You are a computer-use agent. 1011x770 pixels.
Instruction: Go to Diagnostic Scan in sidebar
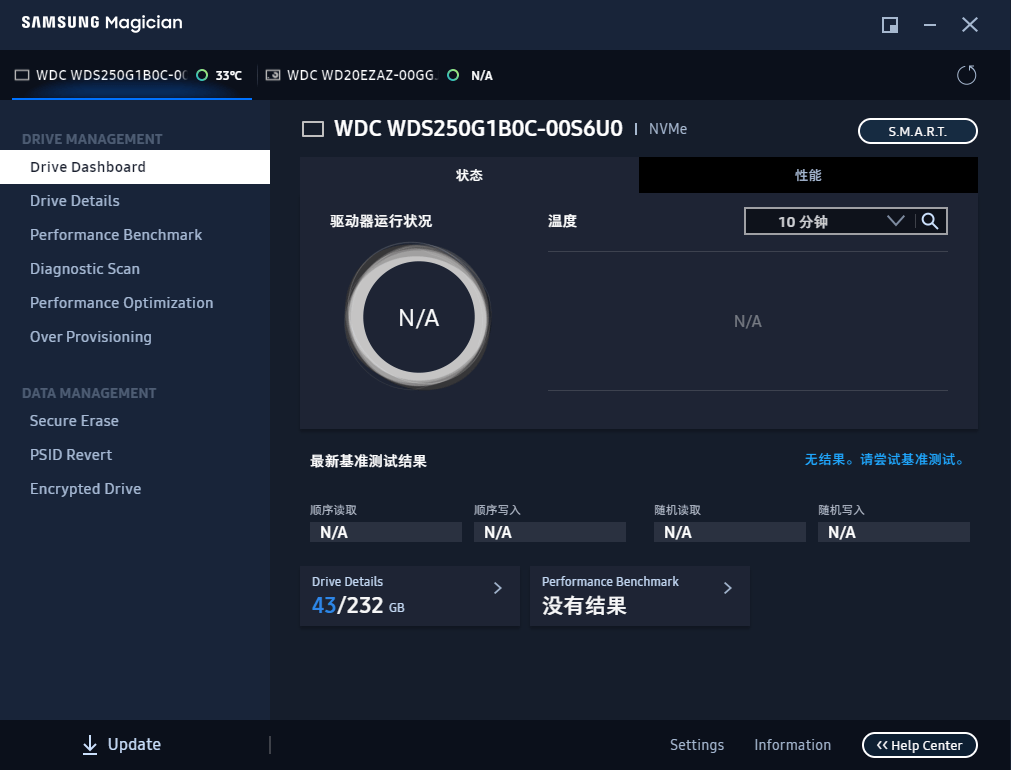click(x=85, y=269)
